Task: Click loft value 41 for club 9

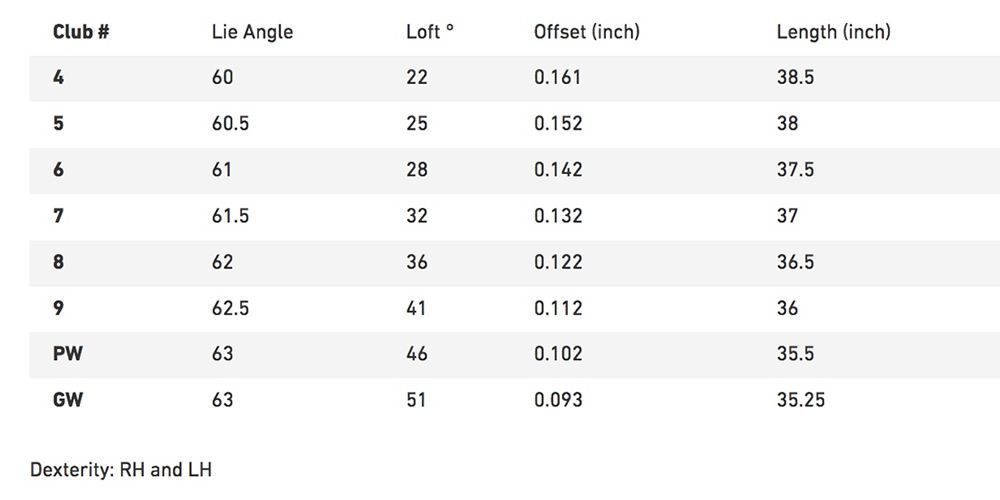Action: [x=417, y=308]
